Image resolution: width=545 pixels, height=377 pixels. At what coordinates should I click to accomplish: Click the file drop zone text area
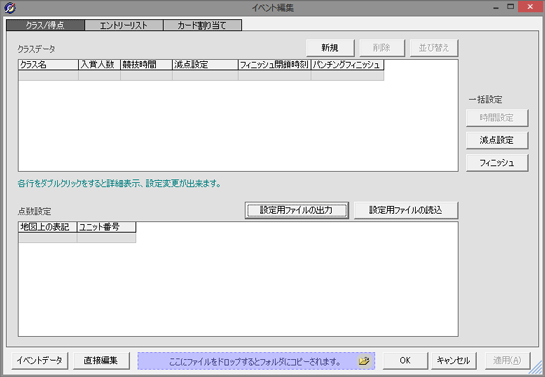[x=255, y=361]
